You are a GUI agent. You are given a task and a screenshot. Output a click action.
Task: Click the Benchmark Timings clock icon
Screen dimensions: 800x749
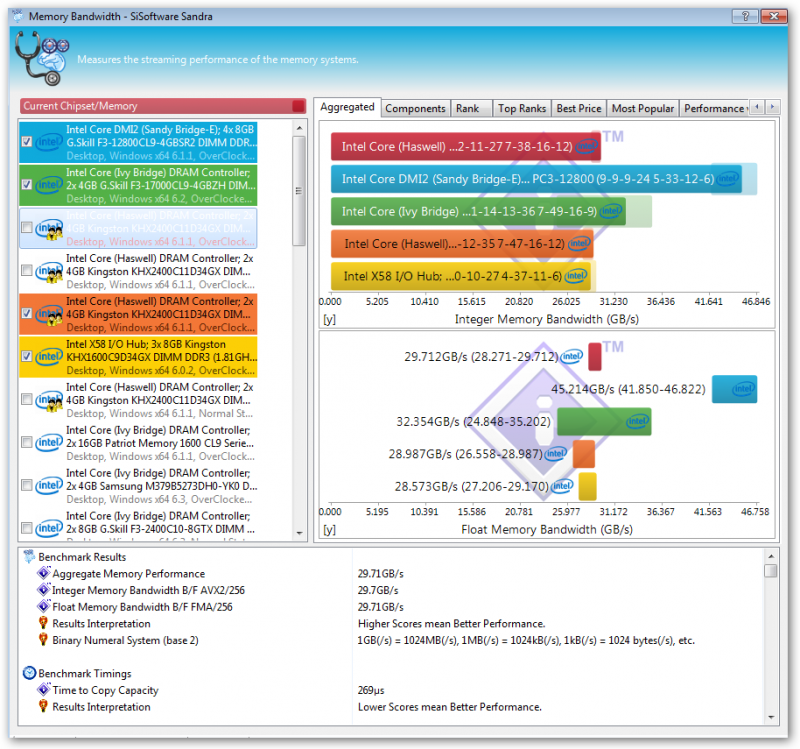click(x=29, y=674)
